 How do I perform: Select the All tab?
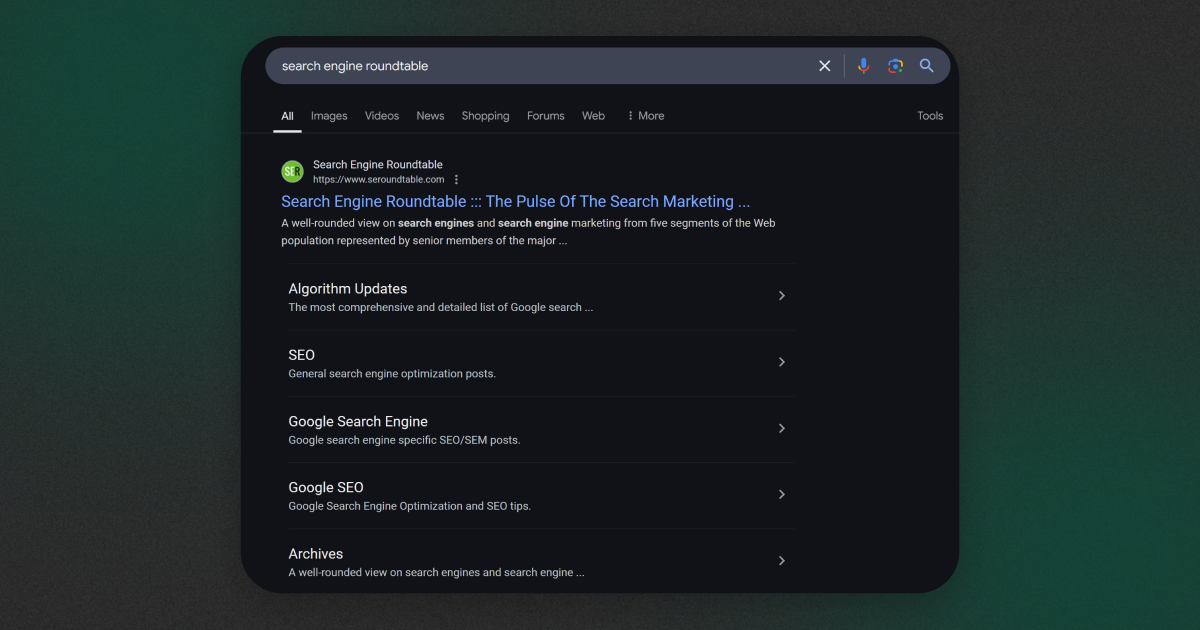(x=287, y=116)
